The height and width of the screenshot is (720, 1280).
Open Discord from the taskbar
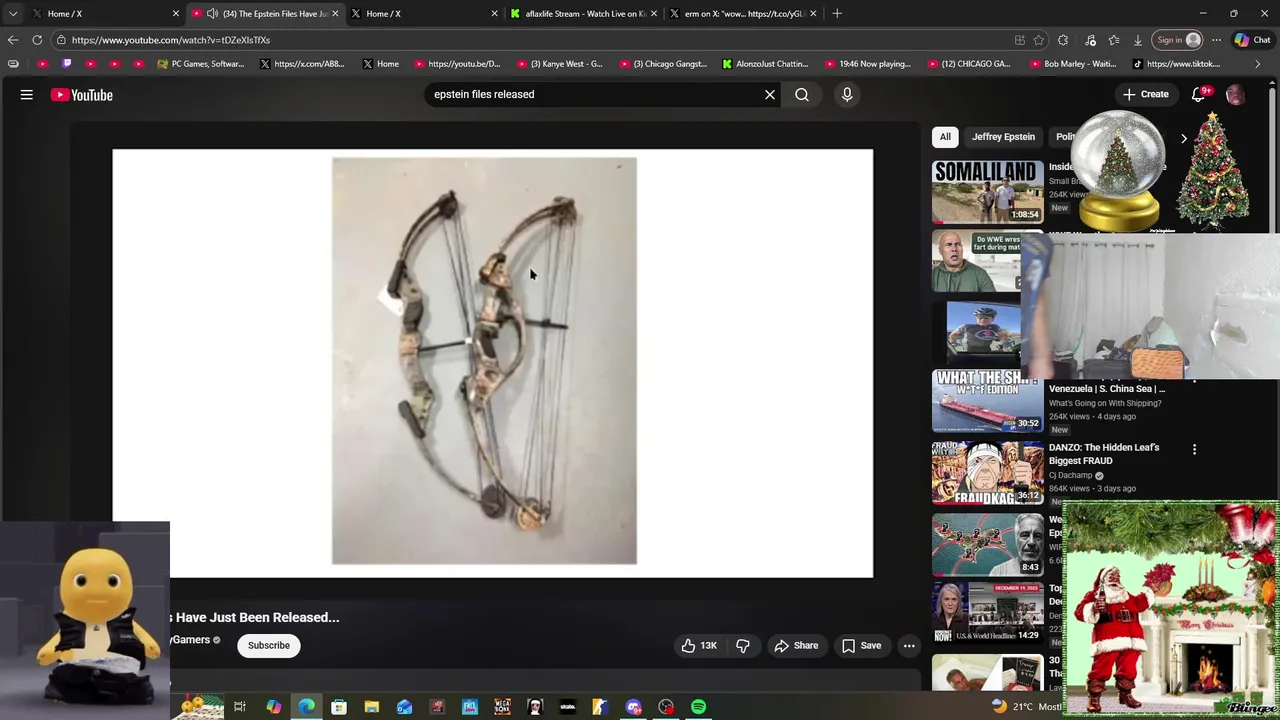click(633, 707)
